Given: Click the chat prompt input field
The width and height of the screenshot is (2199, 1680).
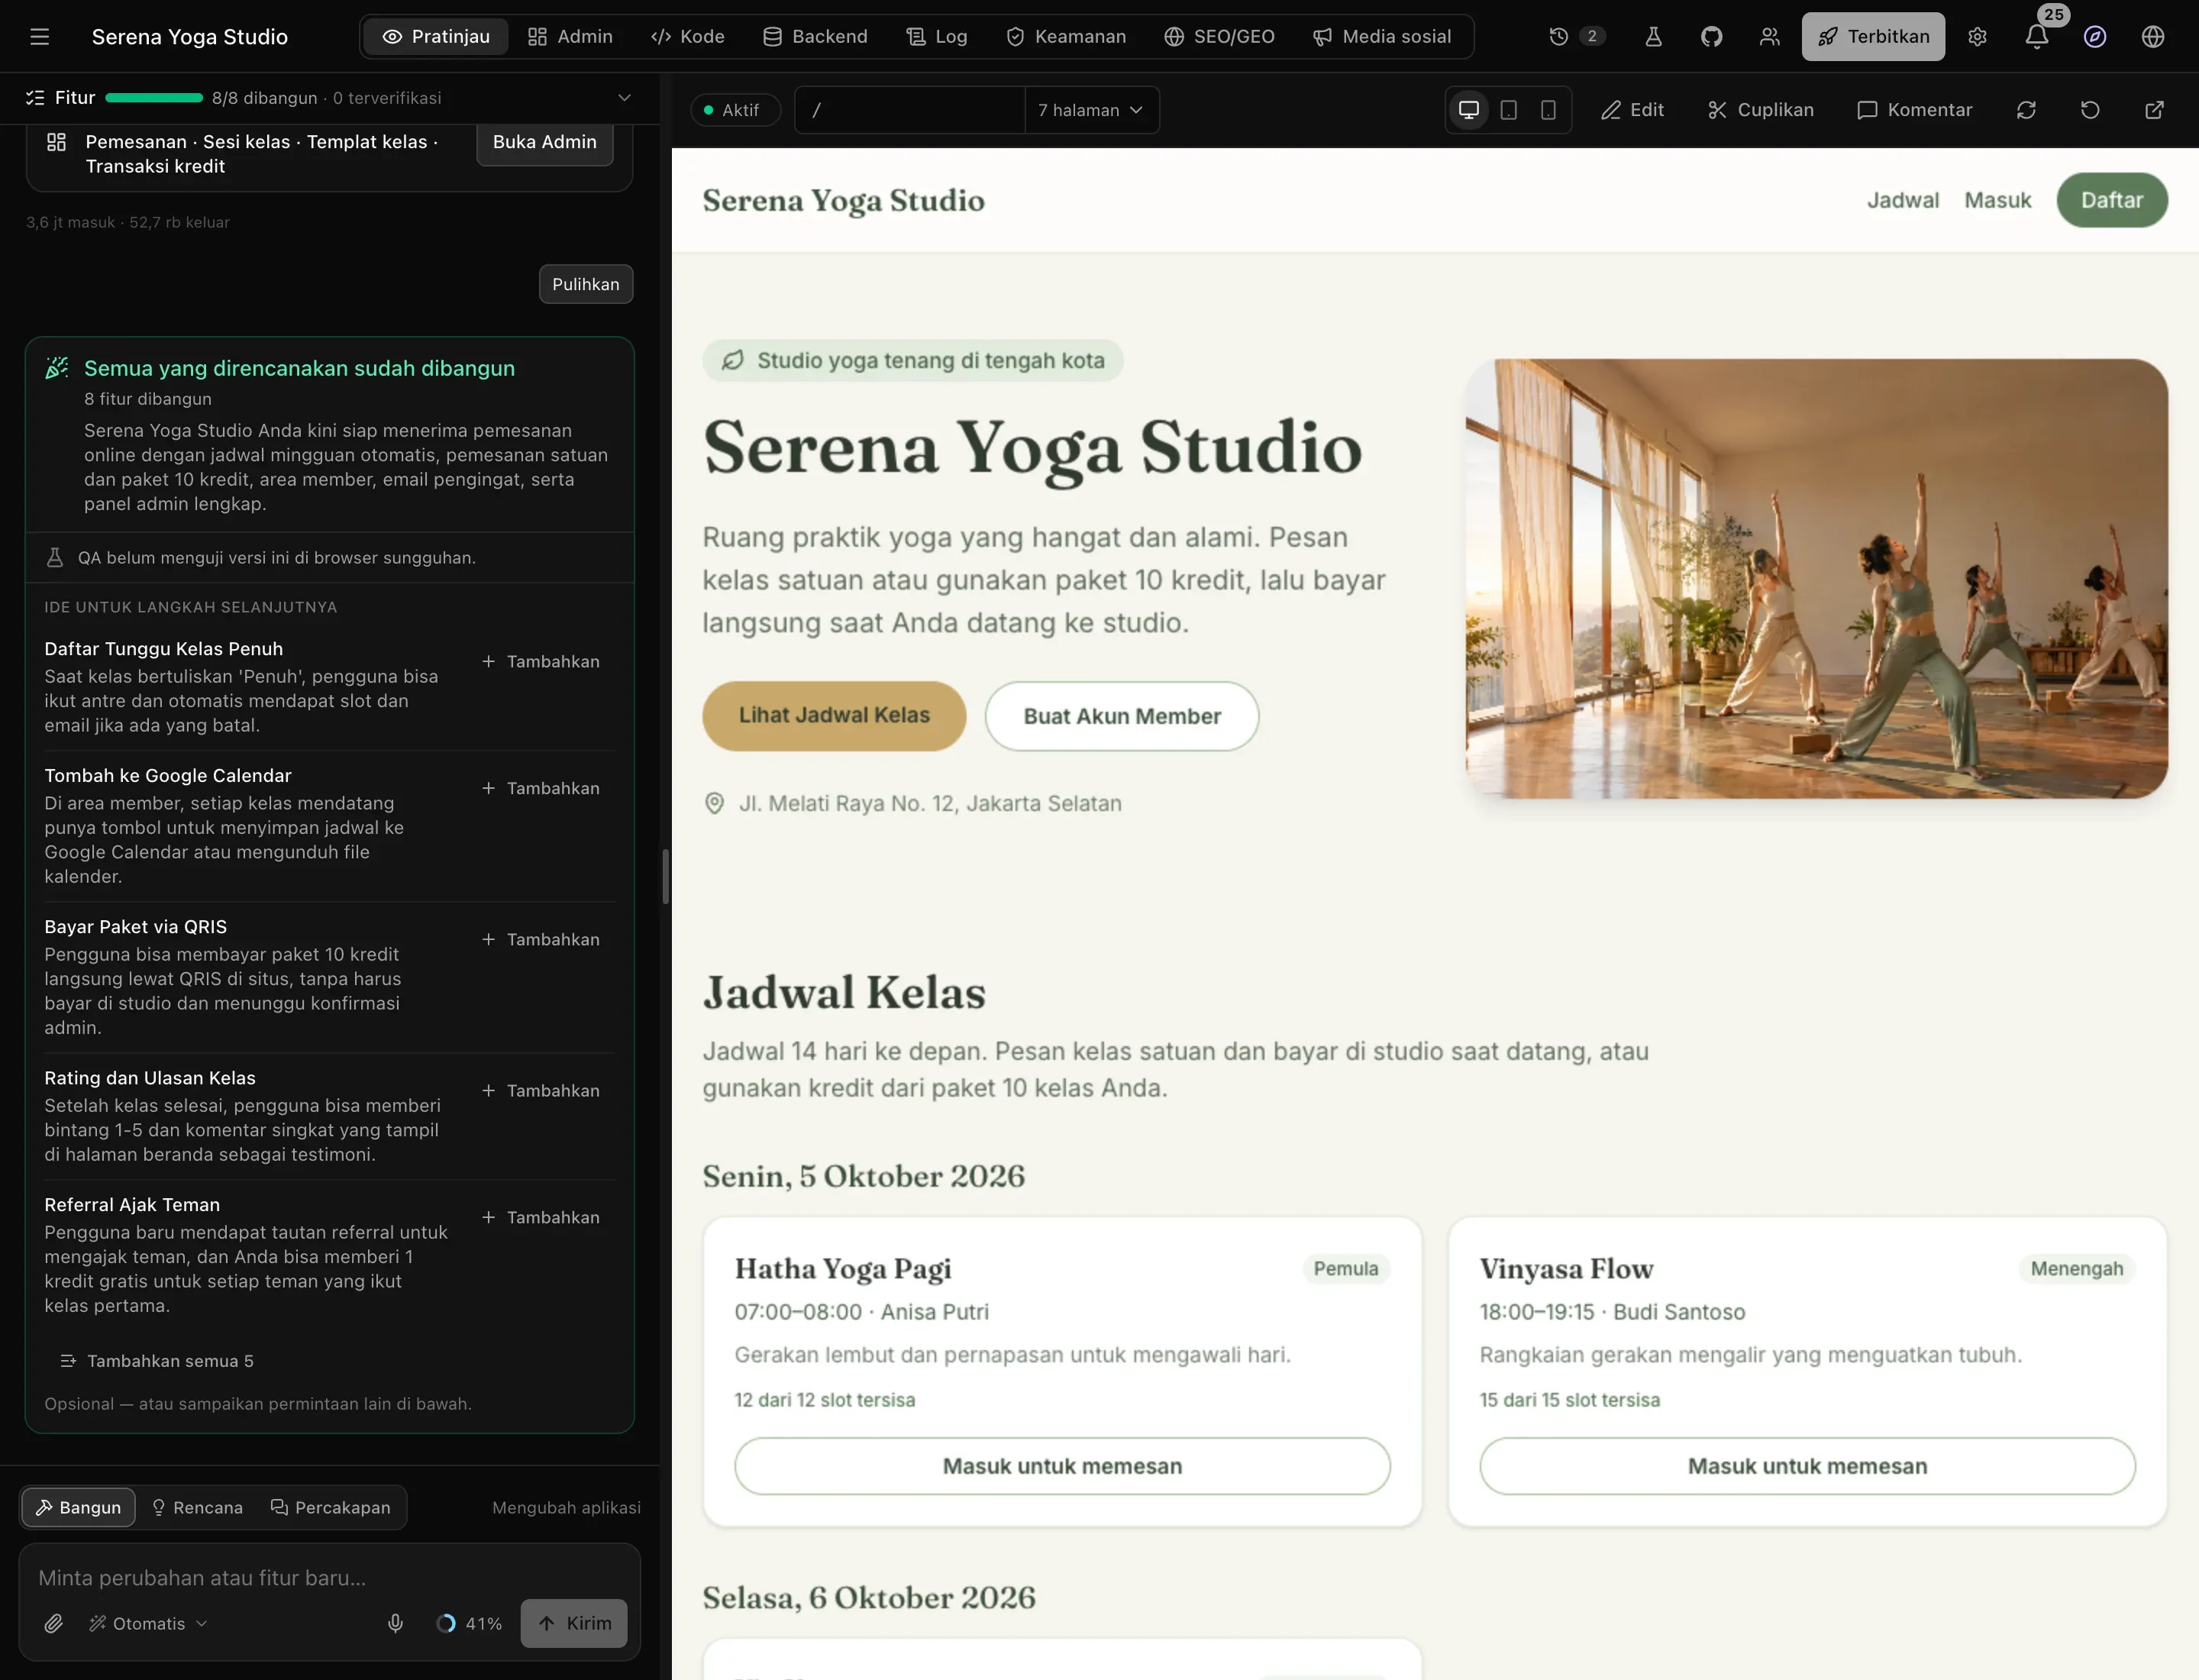Looking at the screenshot, I should tap(330, 1578).
